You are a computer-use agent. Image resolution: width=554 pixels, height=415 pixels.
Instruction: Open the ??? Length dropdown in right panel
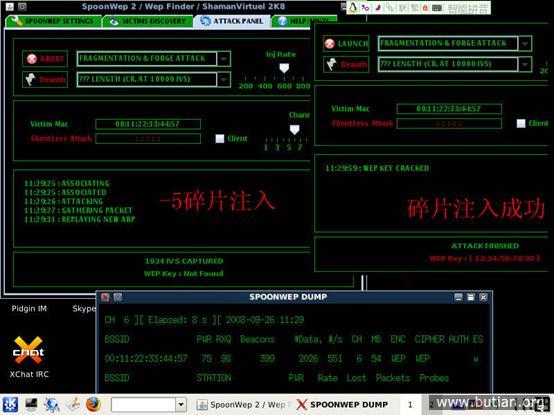[525, 64]
